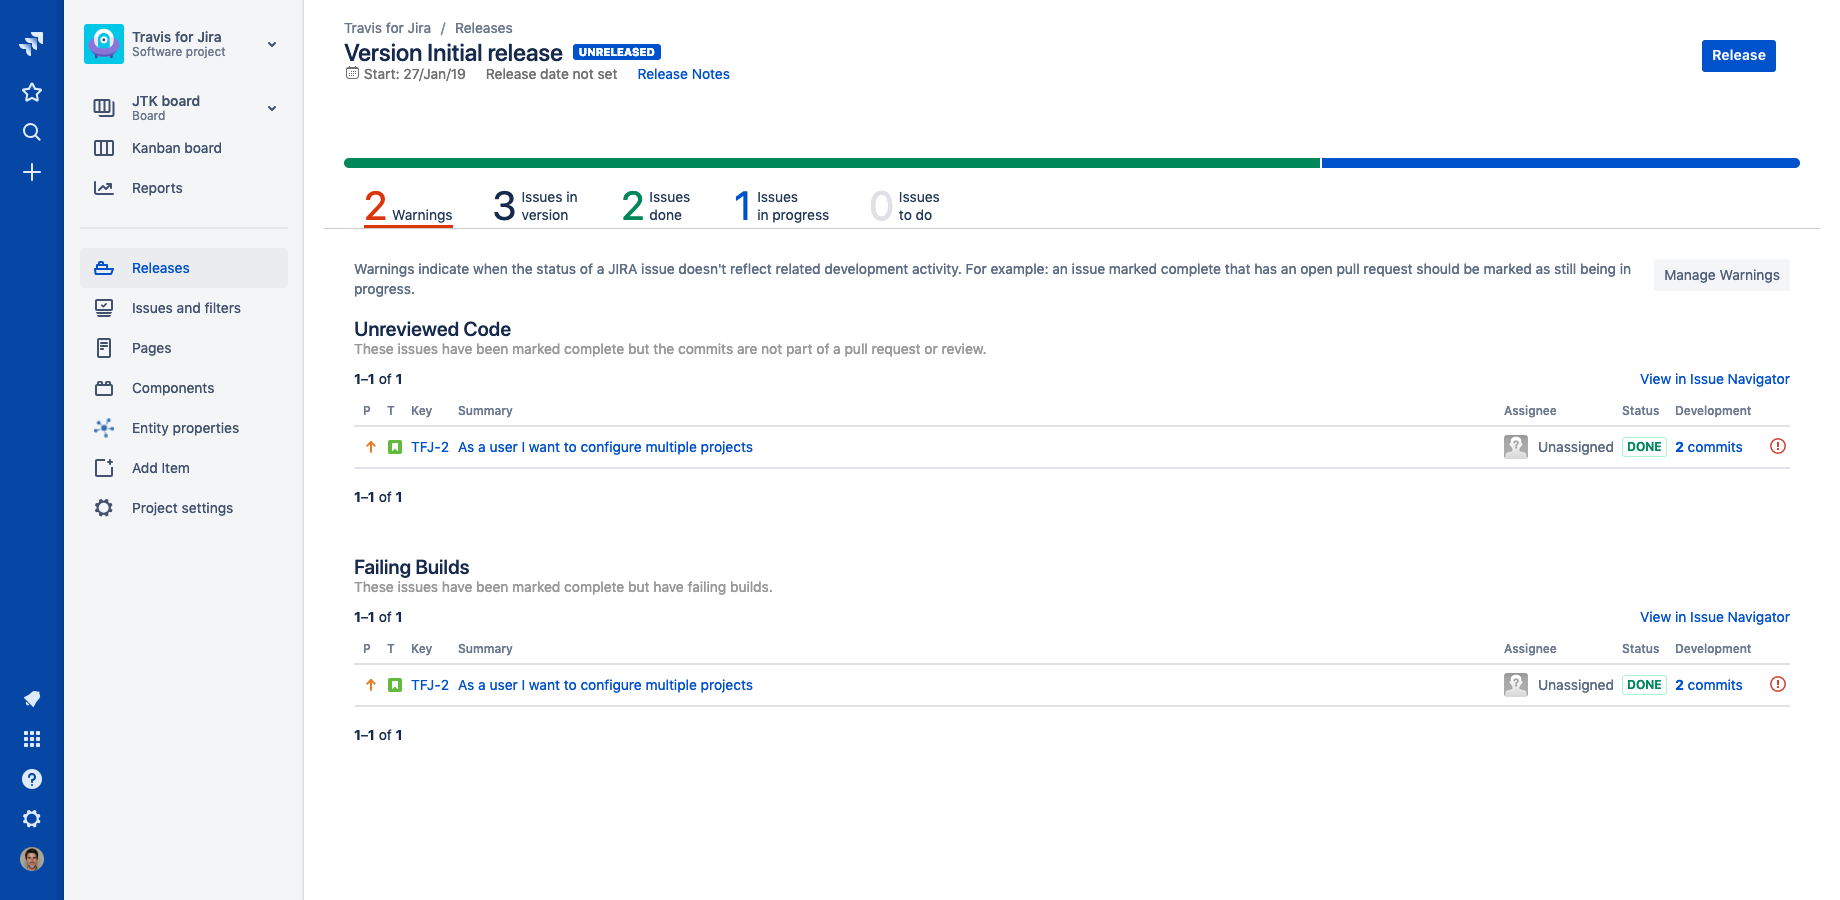Expand the JTK board switcher chevron
The width and height of the screenshot is (1840, 900).
pos(272,108)
